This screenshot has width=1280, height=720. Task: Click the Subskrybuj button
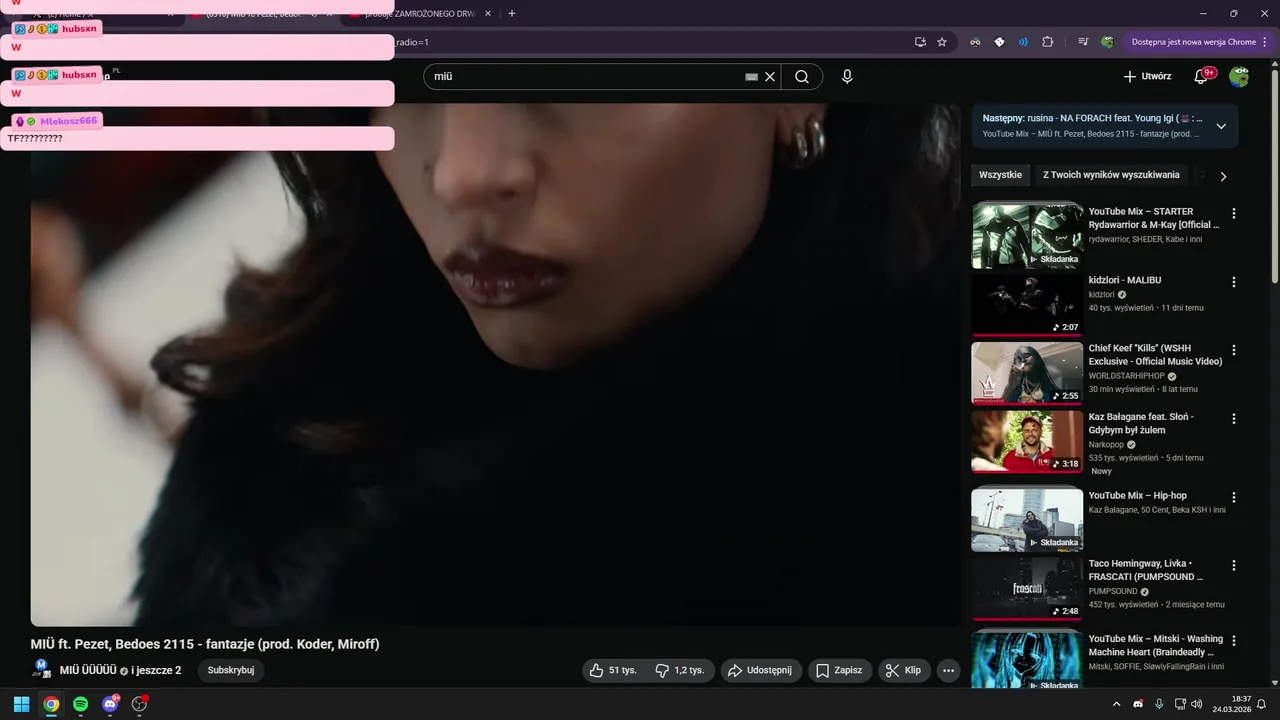[x=231, y=670]
